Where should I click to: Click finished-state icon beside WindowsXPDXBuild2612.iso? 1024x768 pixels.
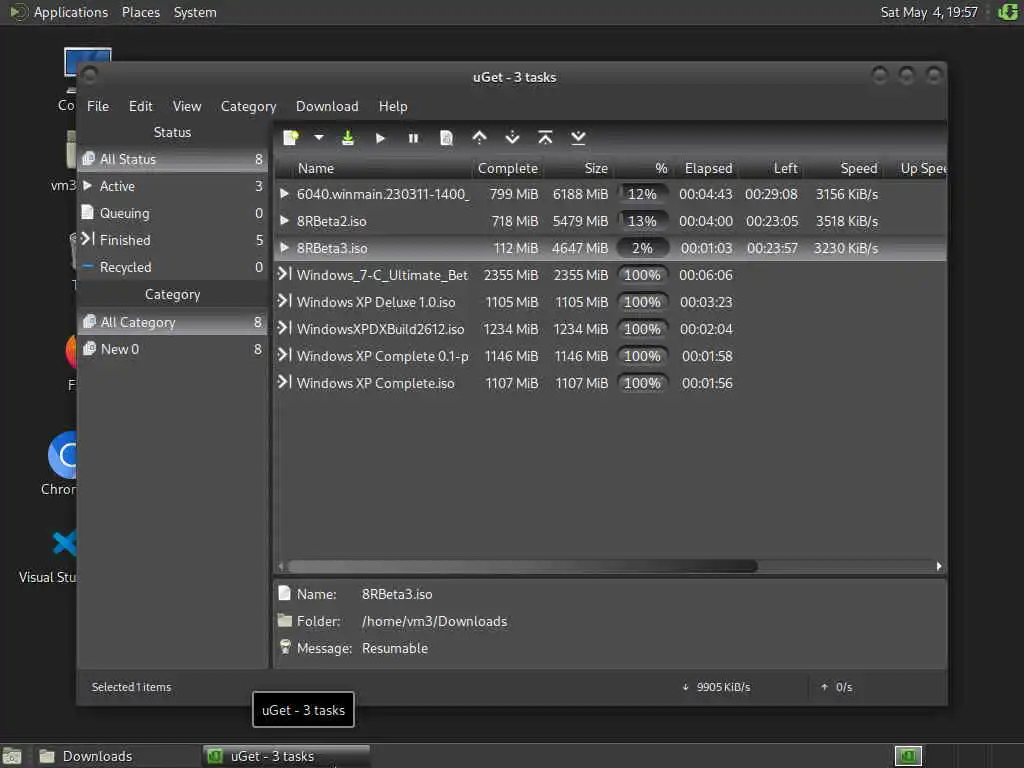(x=284, y=328)
